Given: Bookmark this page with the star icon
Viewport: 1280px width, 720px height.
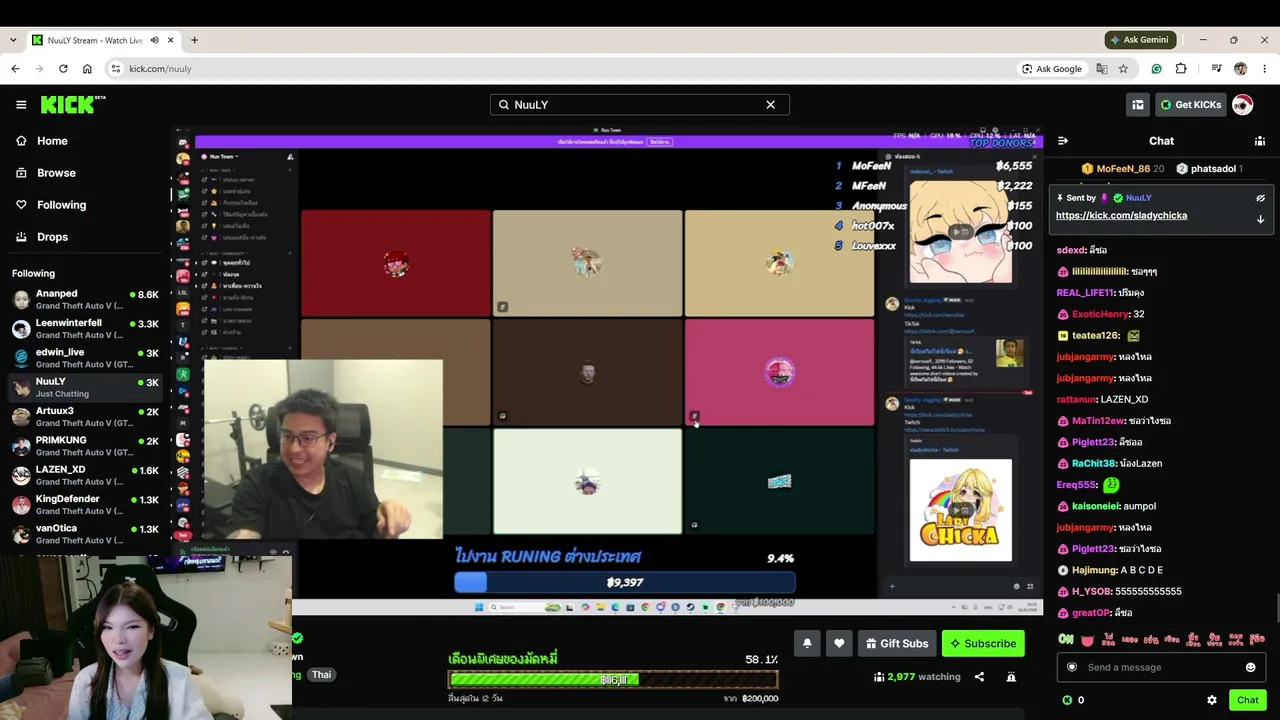Looking at the screenshot, I should (1123, 69).
